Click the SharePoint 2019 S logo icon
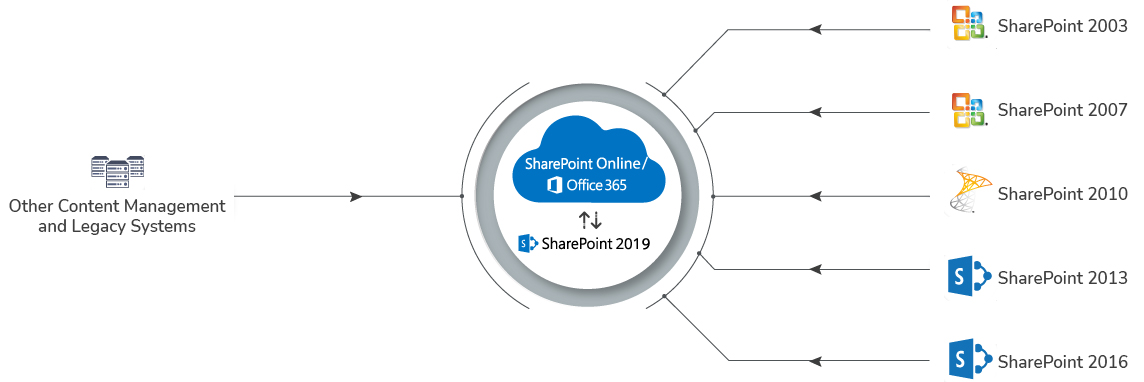The image size is (1144, 382). tap(527, 243)
